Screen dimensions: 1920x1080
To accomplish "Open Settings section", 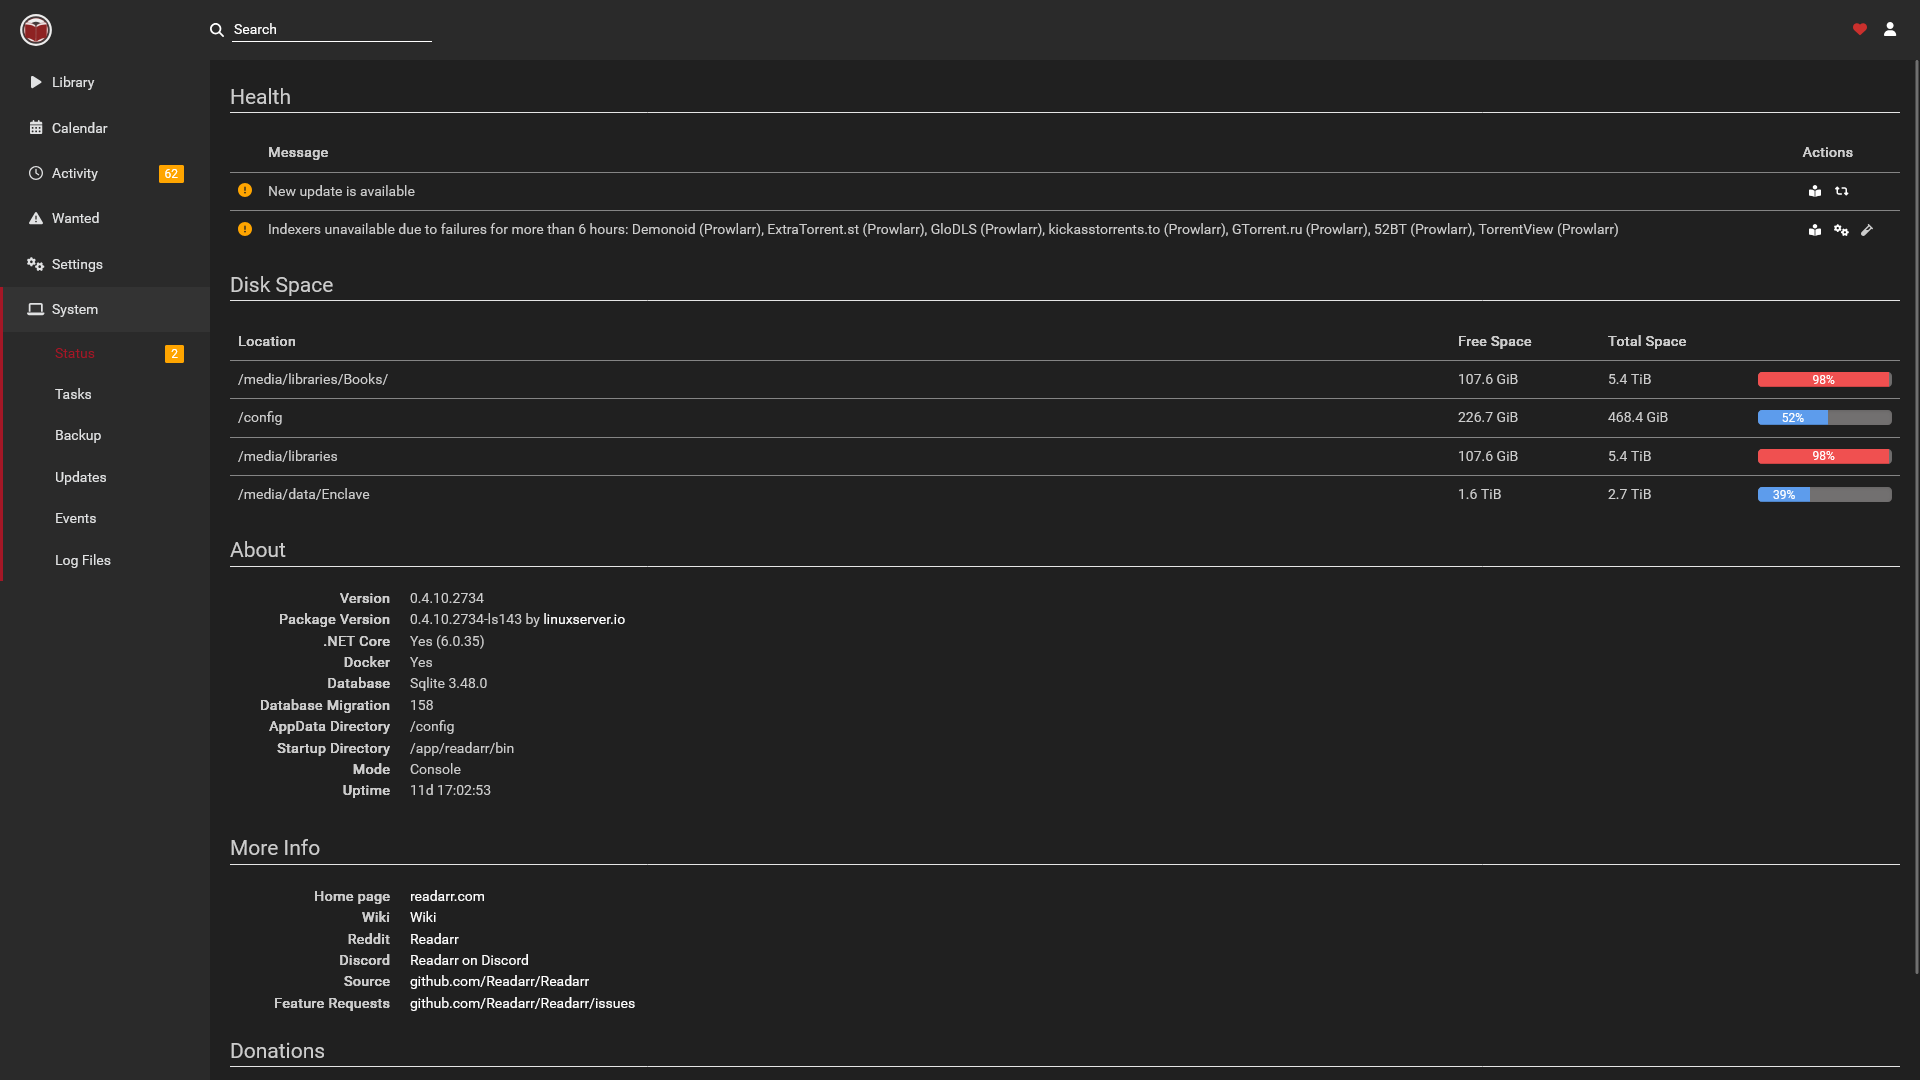I will 105,264.
